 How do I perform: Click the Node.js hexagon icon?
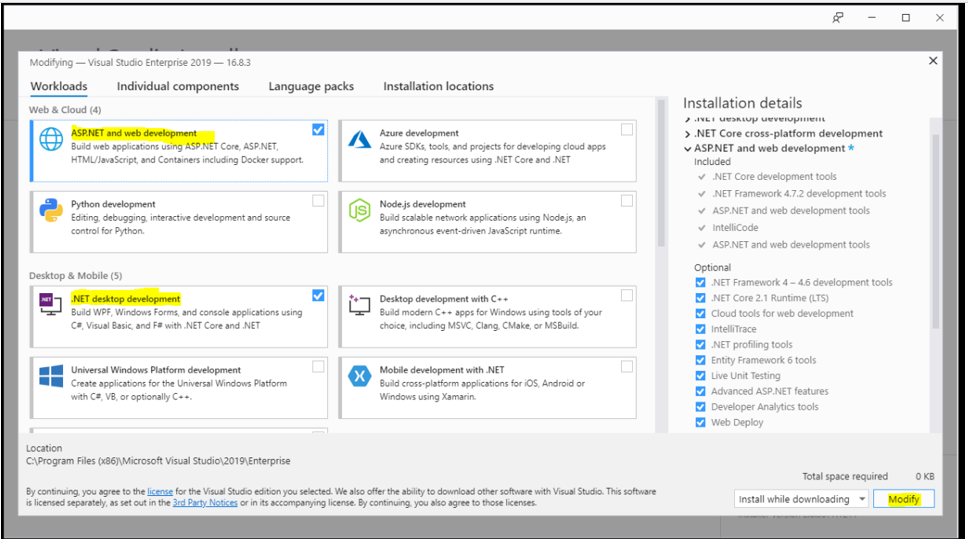[x=359, y=210]
